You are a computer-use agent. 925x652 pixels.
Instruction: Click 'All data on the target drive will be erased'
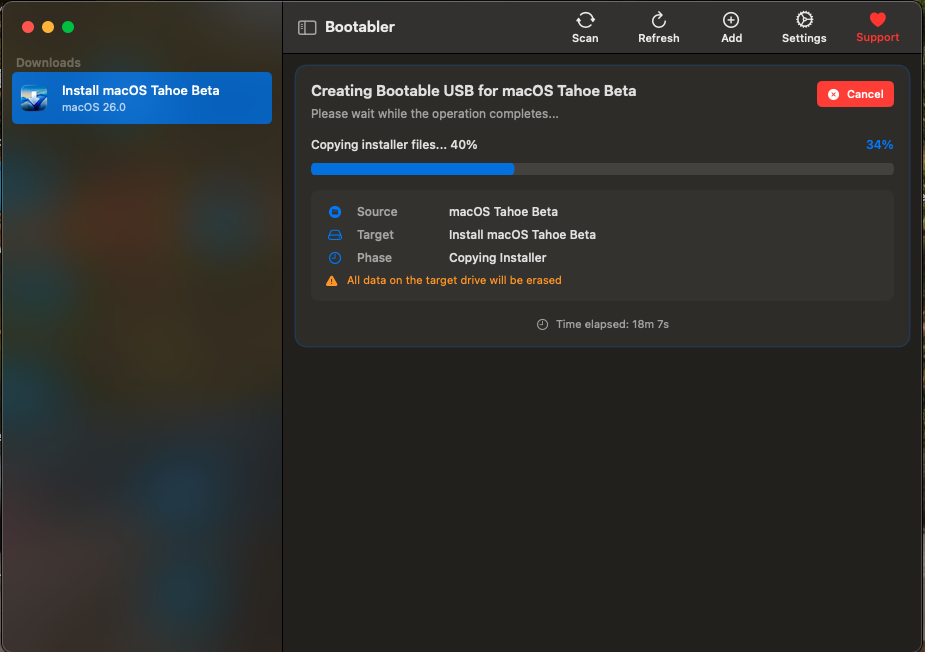pyautogui.click(x=454, y=281)
